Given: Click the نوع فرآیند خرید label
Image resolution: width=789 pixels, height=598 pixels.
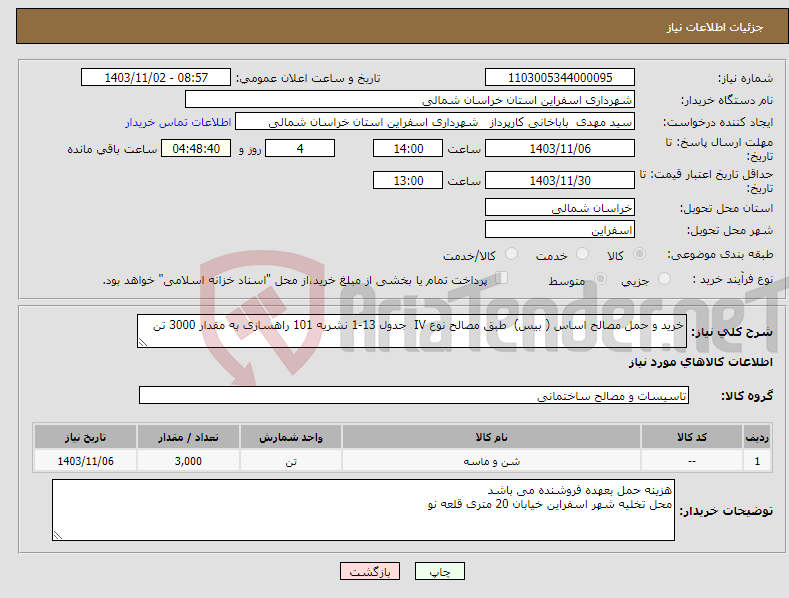Looking at the screenshot, I should (733, 279).
